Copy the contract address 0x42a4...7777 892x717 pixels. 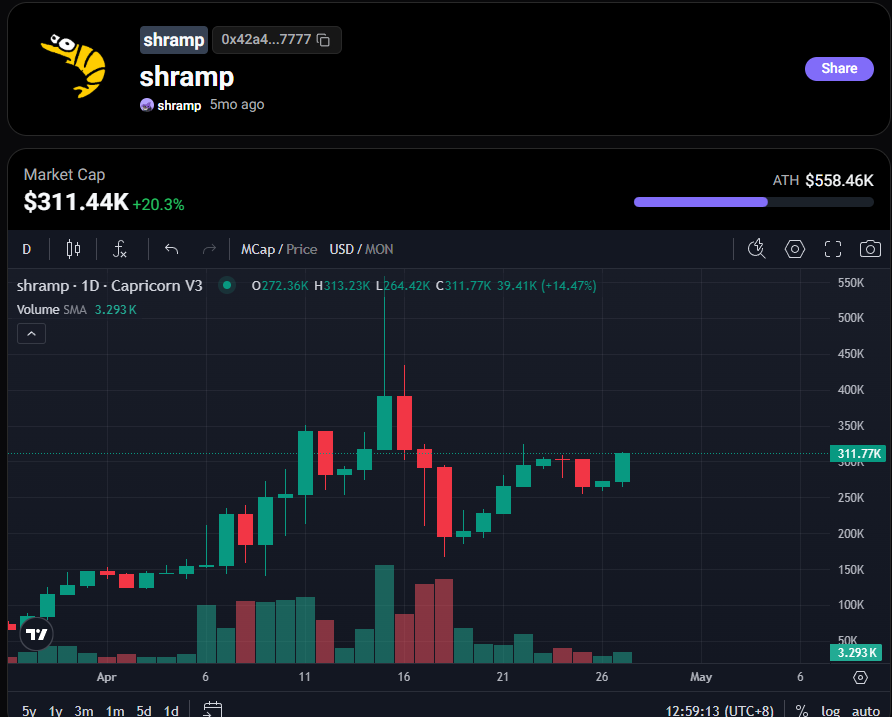pos(323,40)
